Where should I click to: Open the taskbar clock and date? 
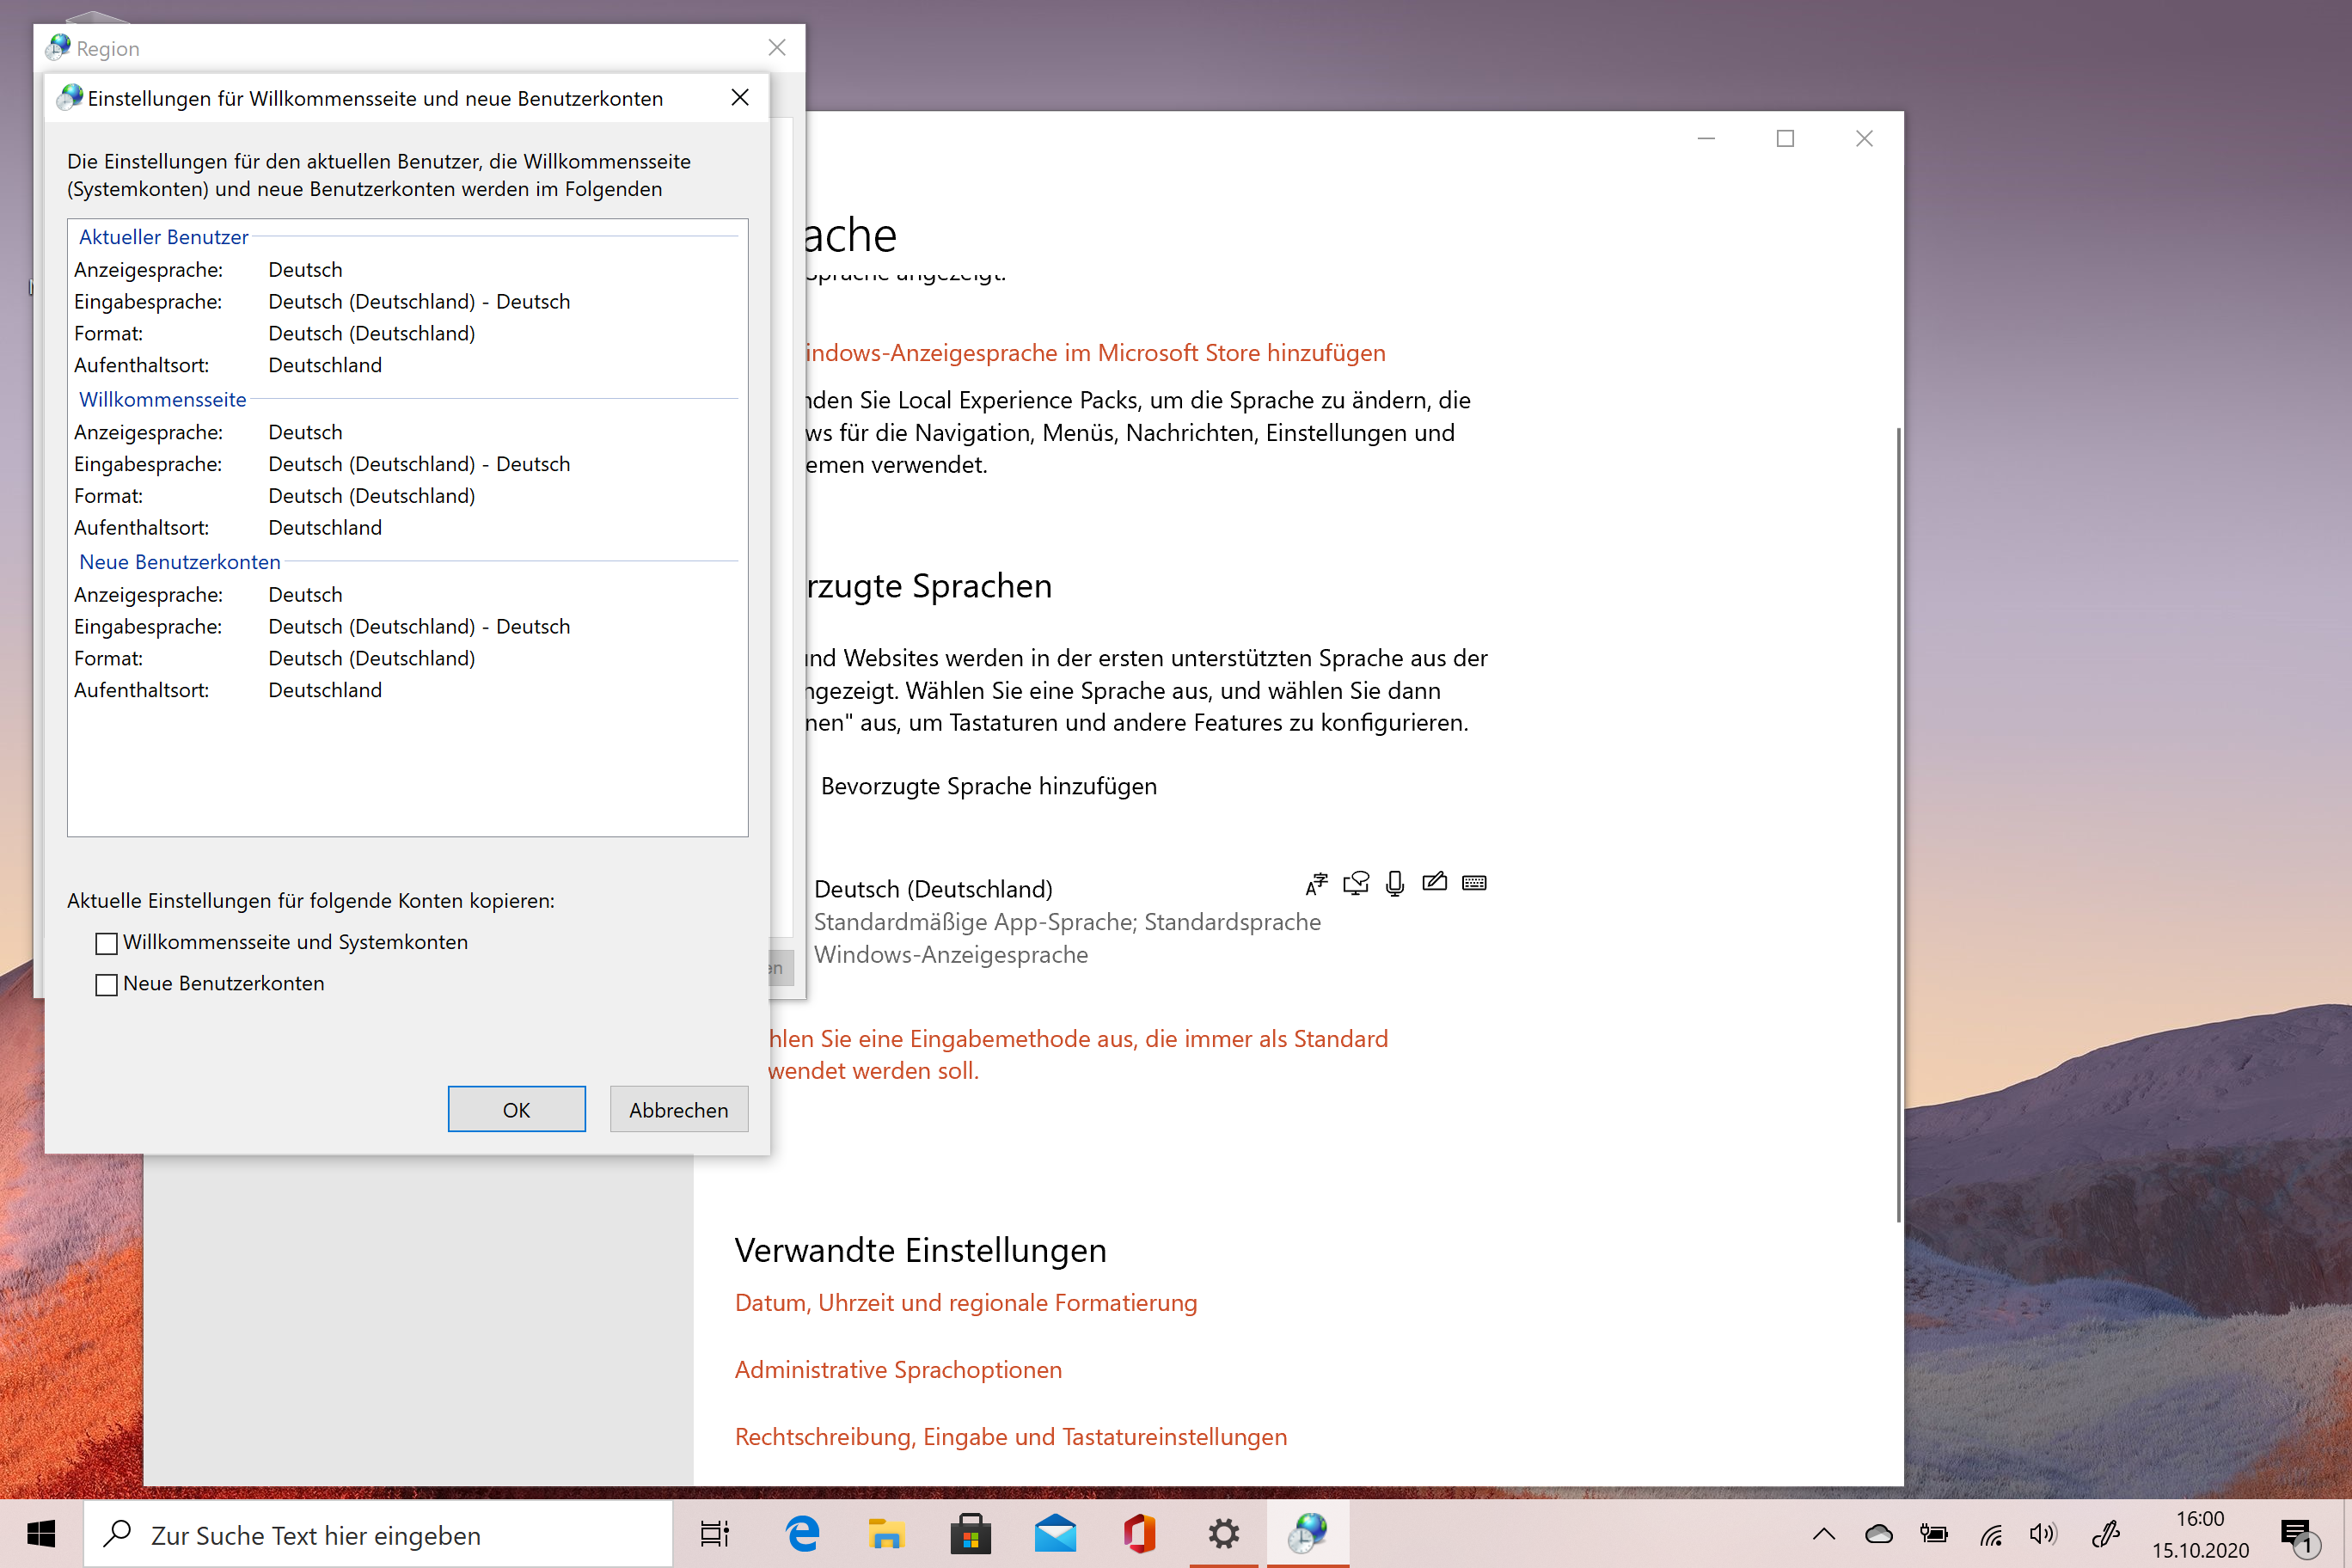point(2200,1534)
